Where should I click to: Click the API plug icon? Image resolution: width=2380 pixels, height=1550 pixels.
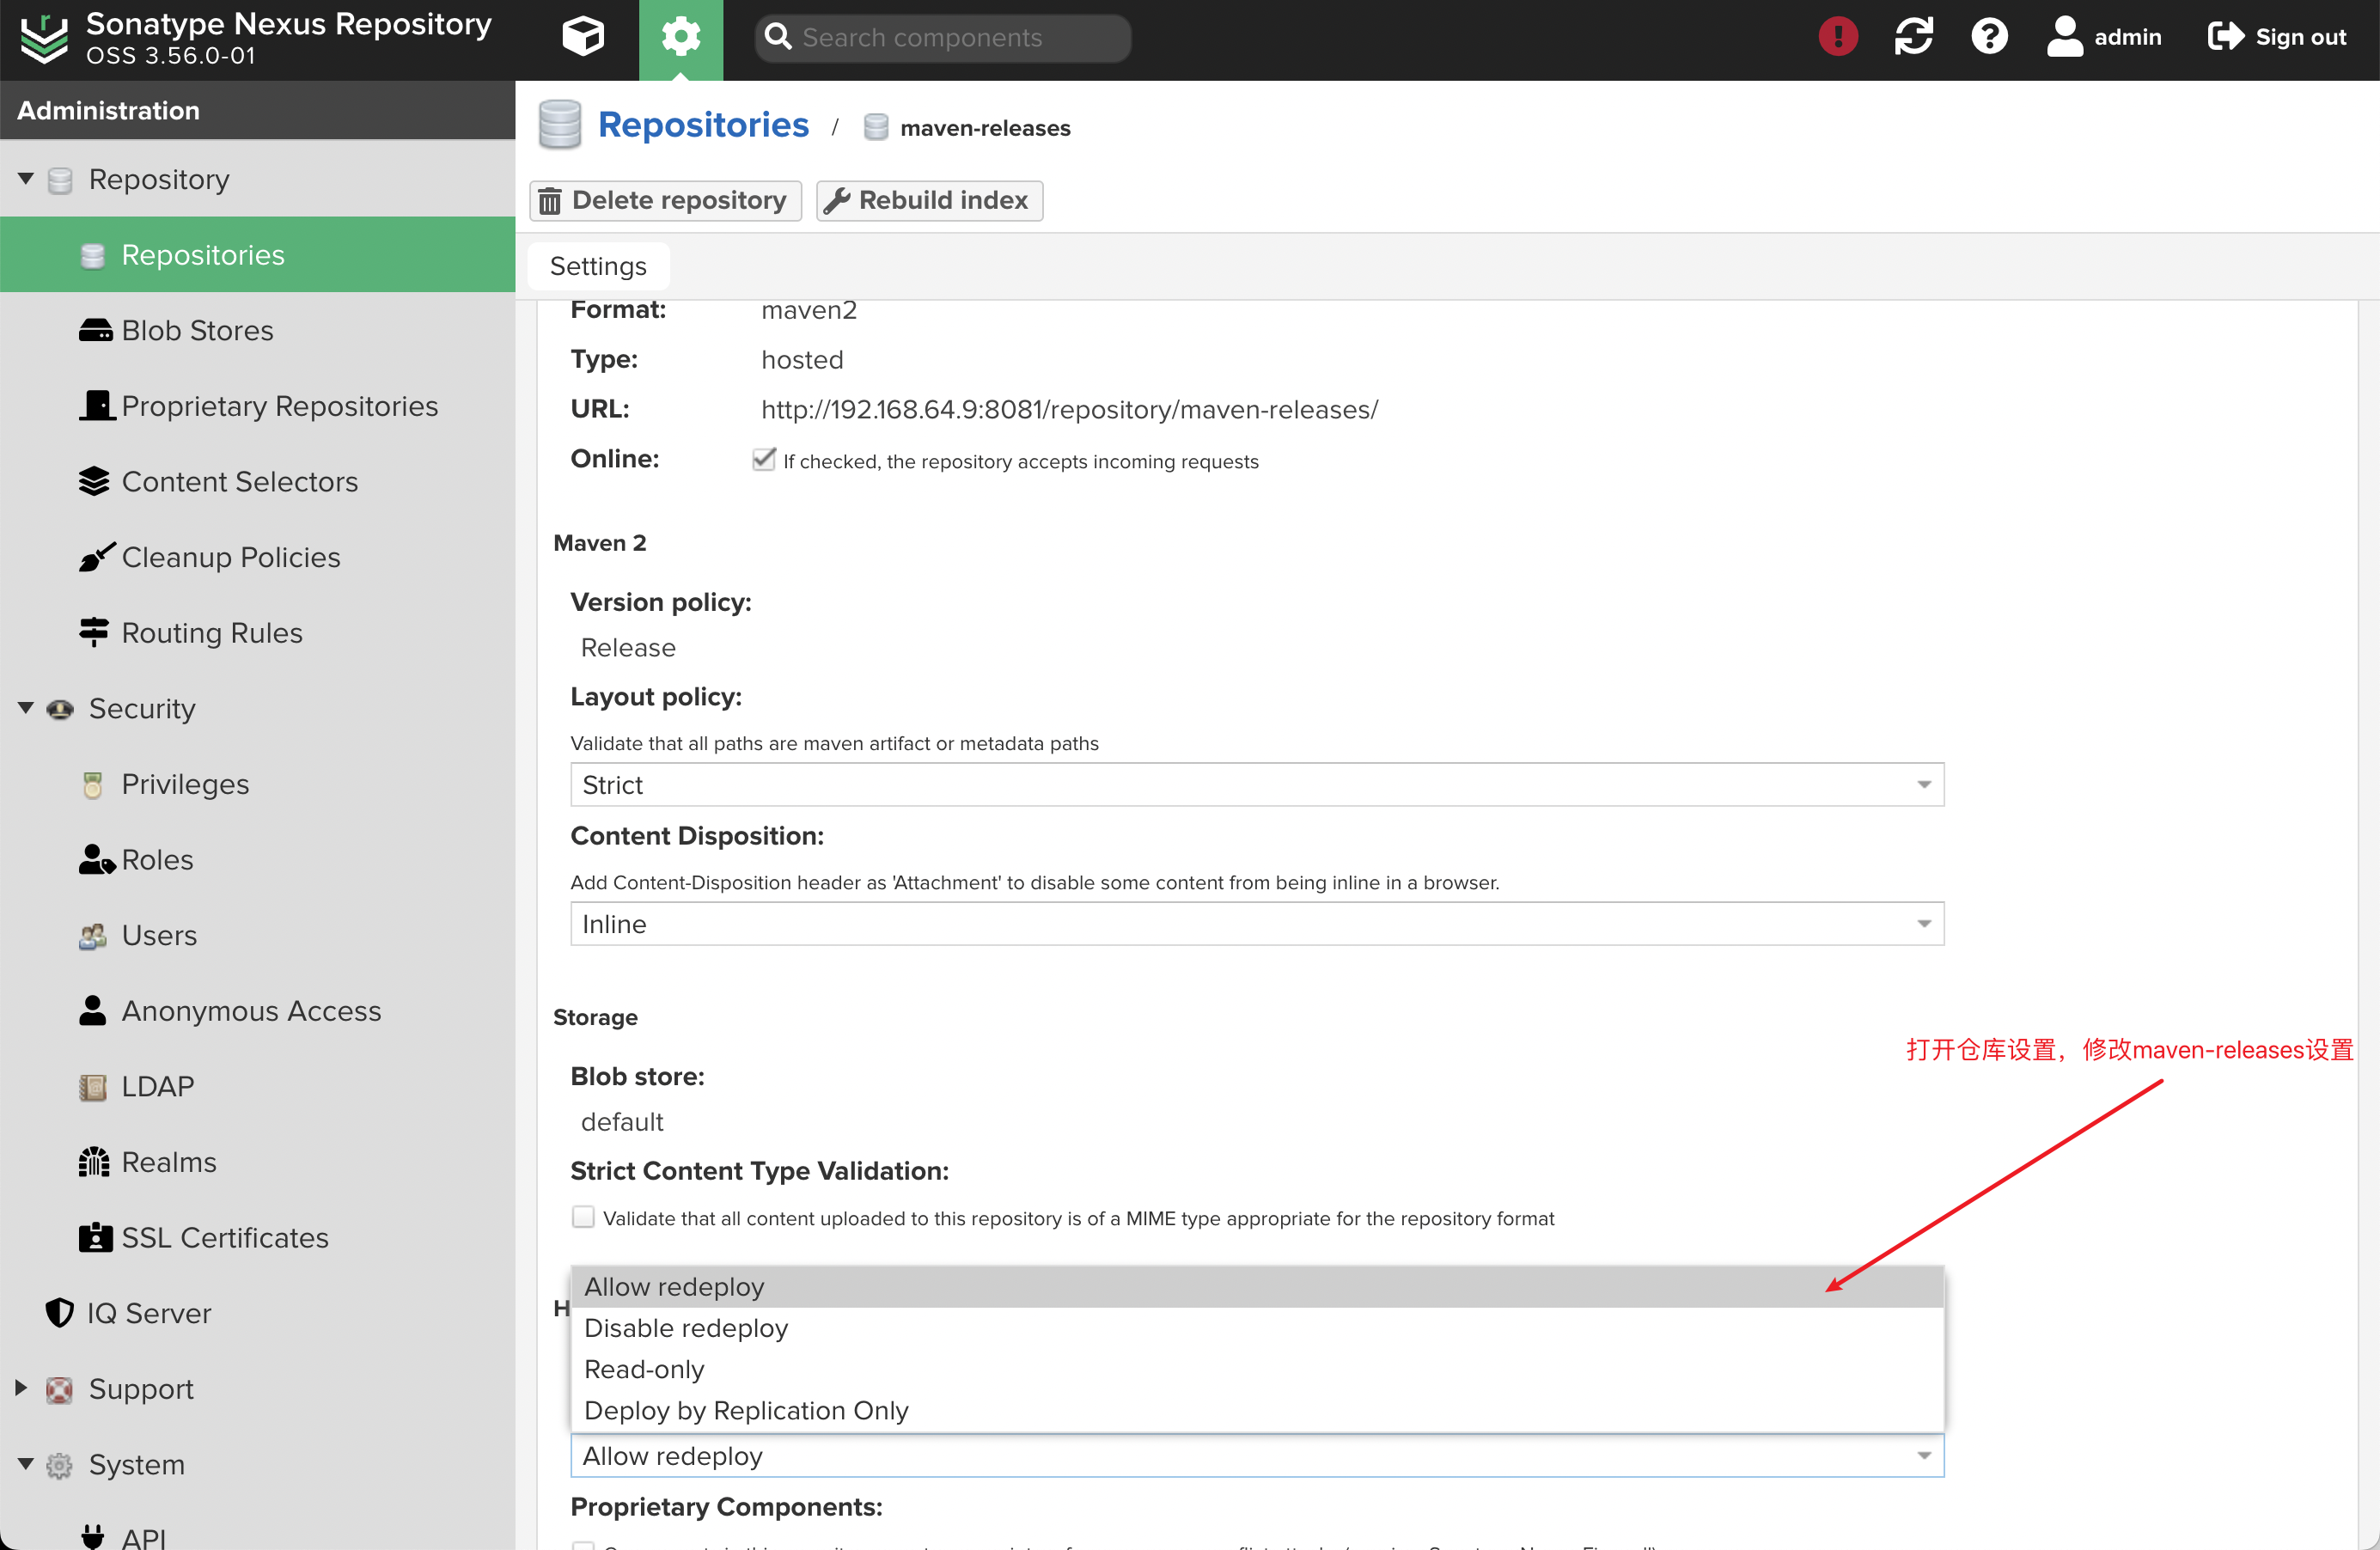93,1536
